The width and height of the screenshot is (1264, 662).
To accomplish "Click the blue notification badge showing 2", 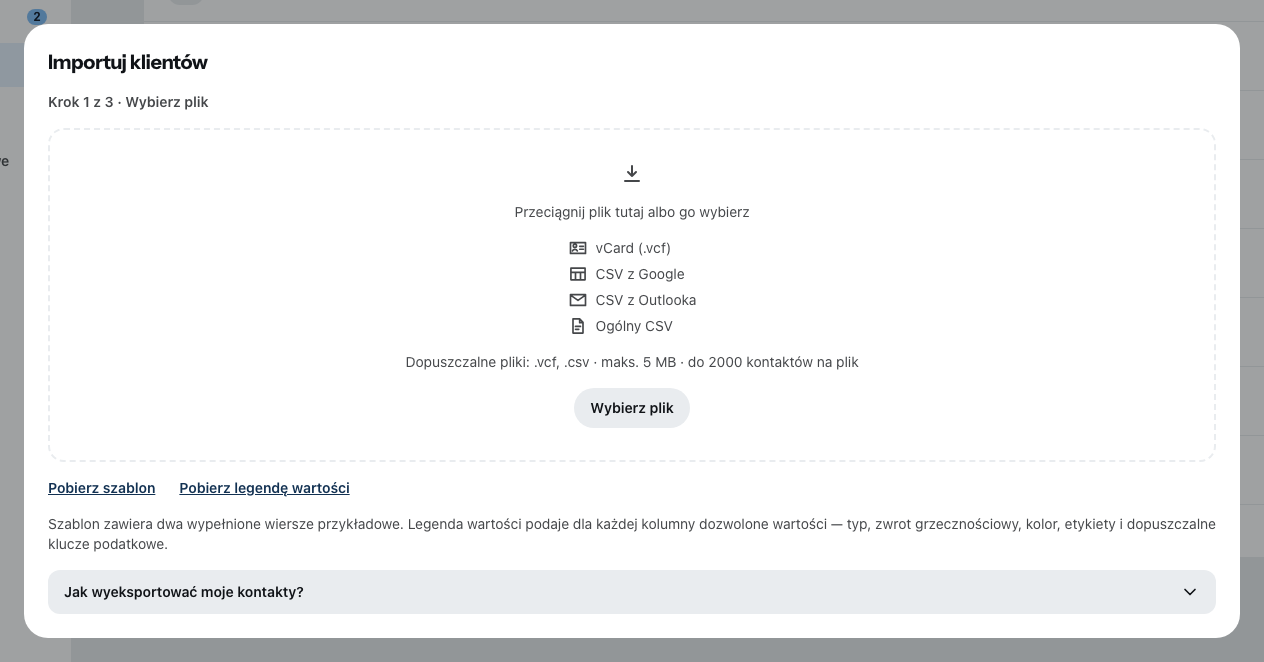I will (37, 16).
